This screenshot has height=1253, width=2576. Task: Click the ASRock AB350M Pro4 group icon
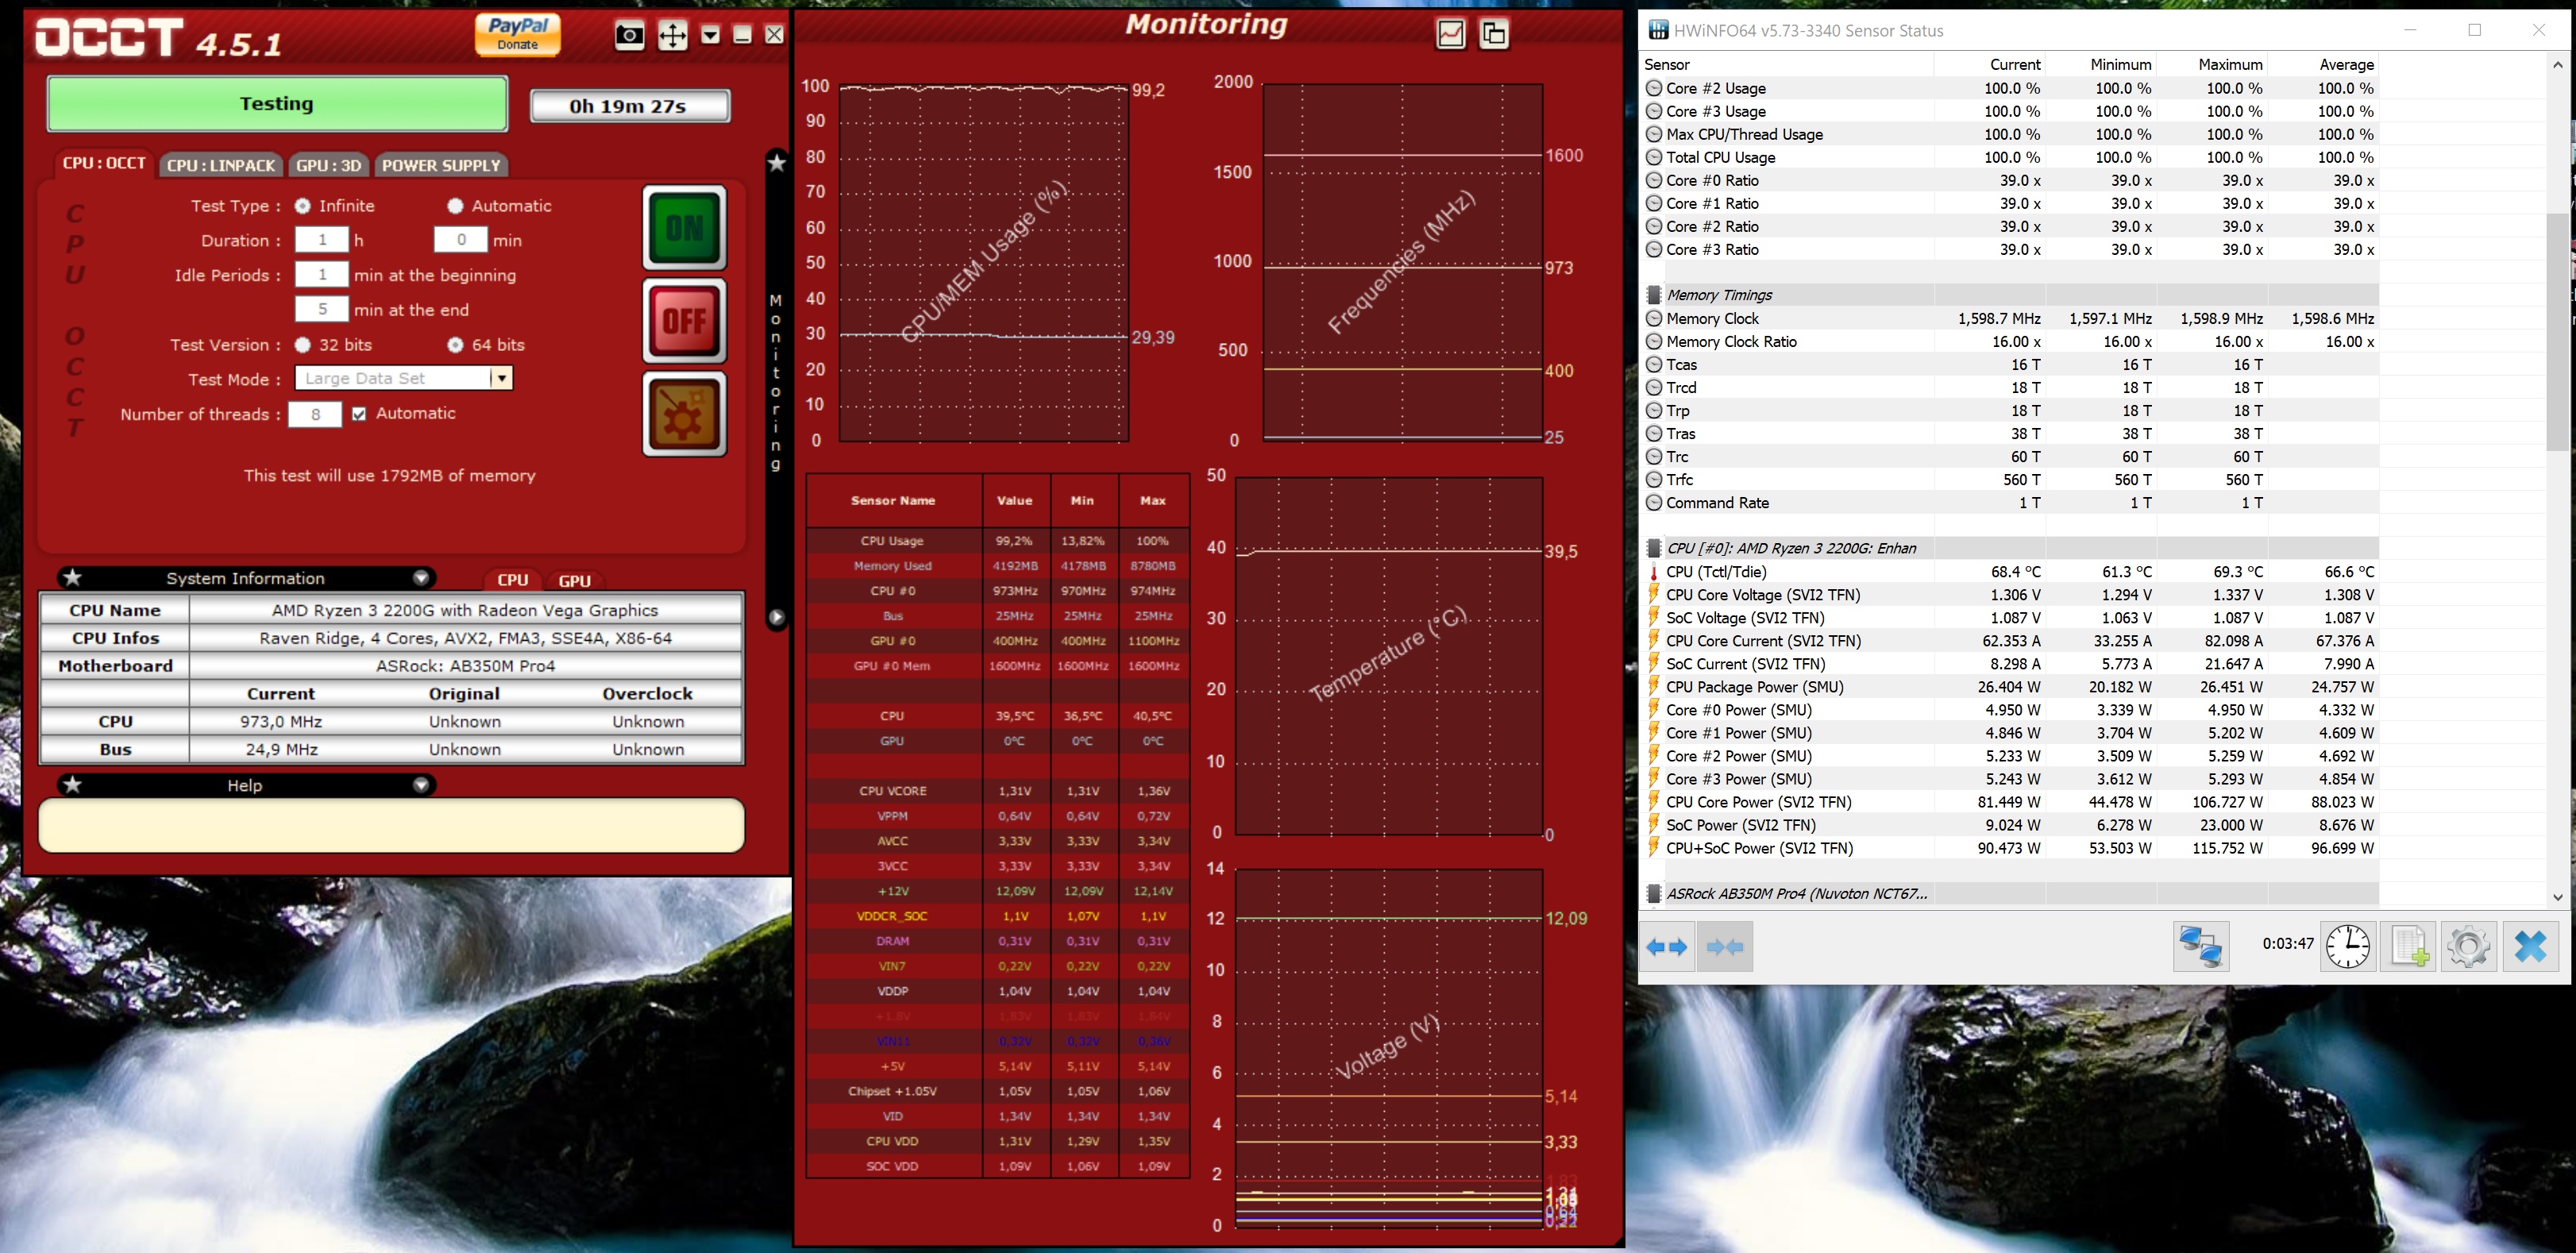pos(1654,894)
